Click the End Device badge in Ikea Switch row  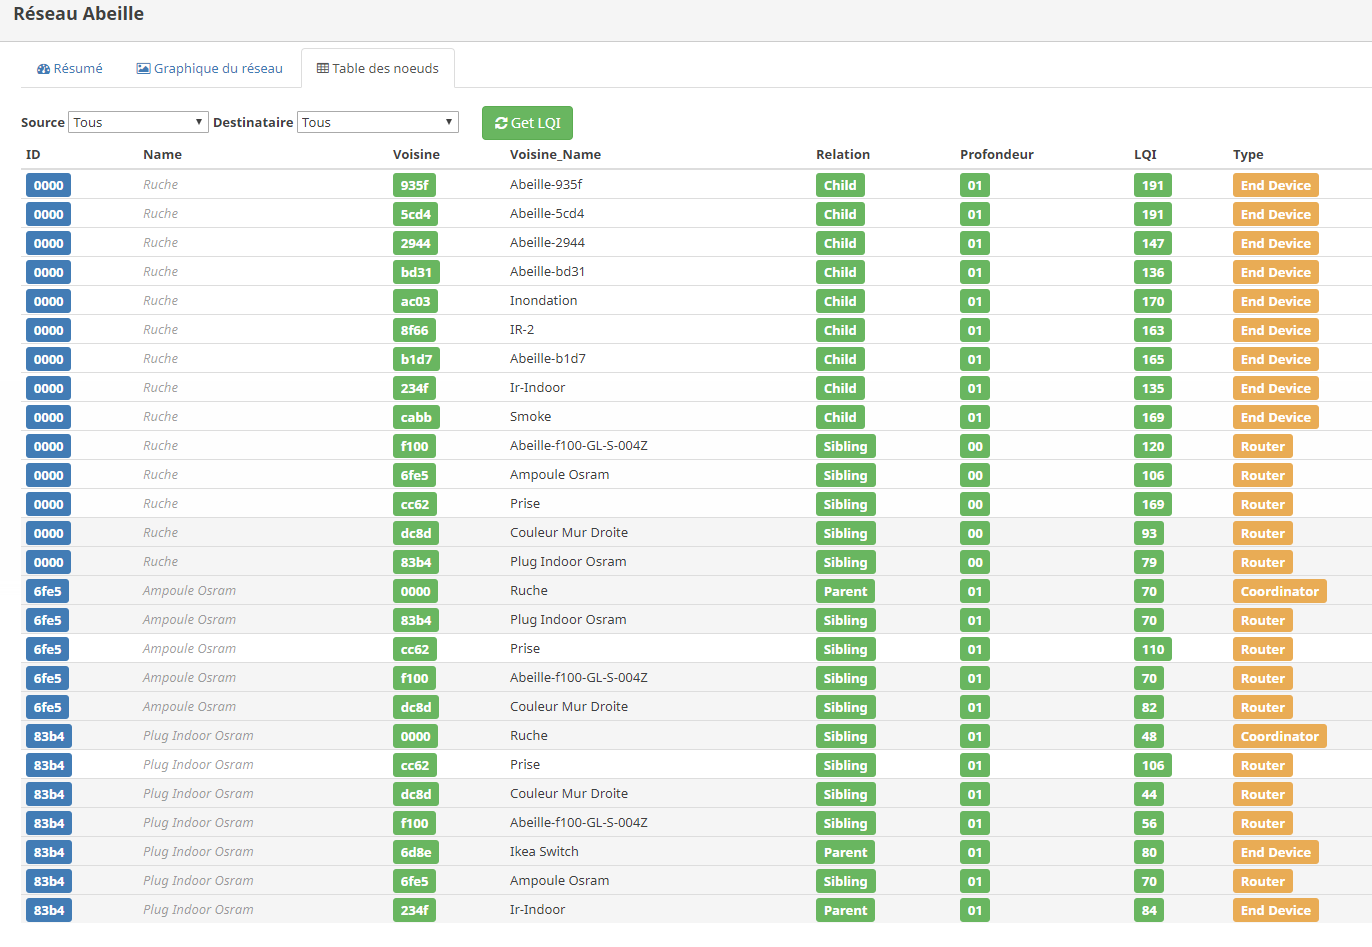pos(1275,852)
